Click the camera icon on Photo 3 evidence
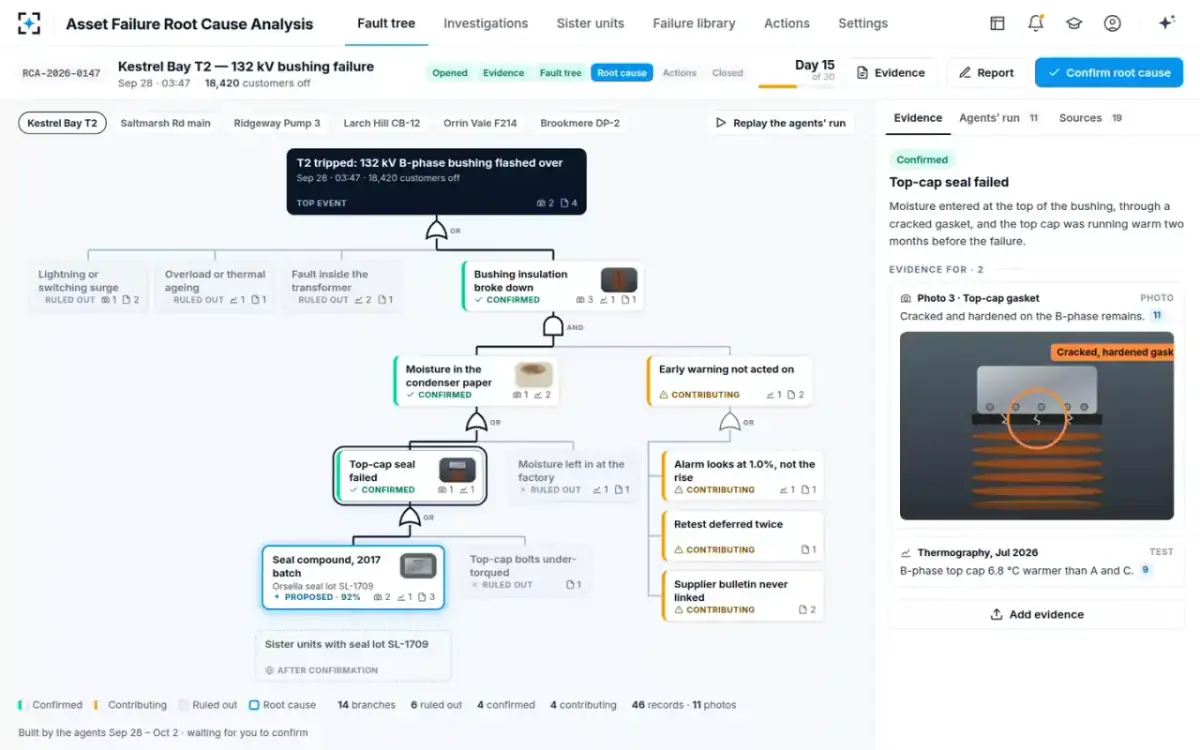This screenshot has height=750, width=1200. pos(906,298)
